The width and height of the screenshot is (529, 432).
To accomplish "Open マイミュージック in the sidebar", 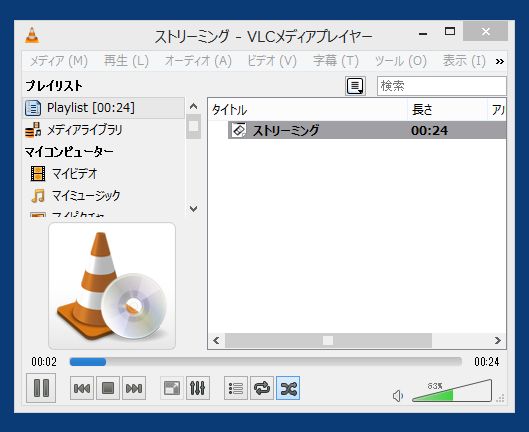I will (x=103, y=195).
